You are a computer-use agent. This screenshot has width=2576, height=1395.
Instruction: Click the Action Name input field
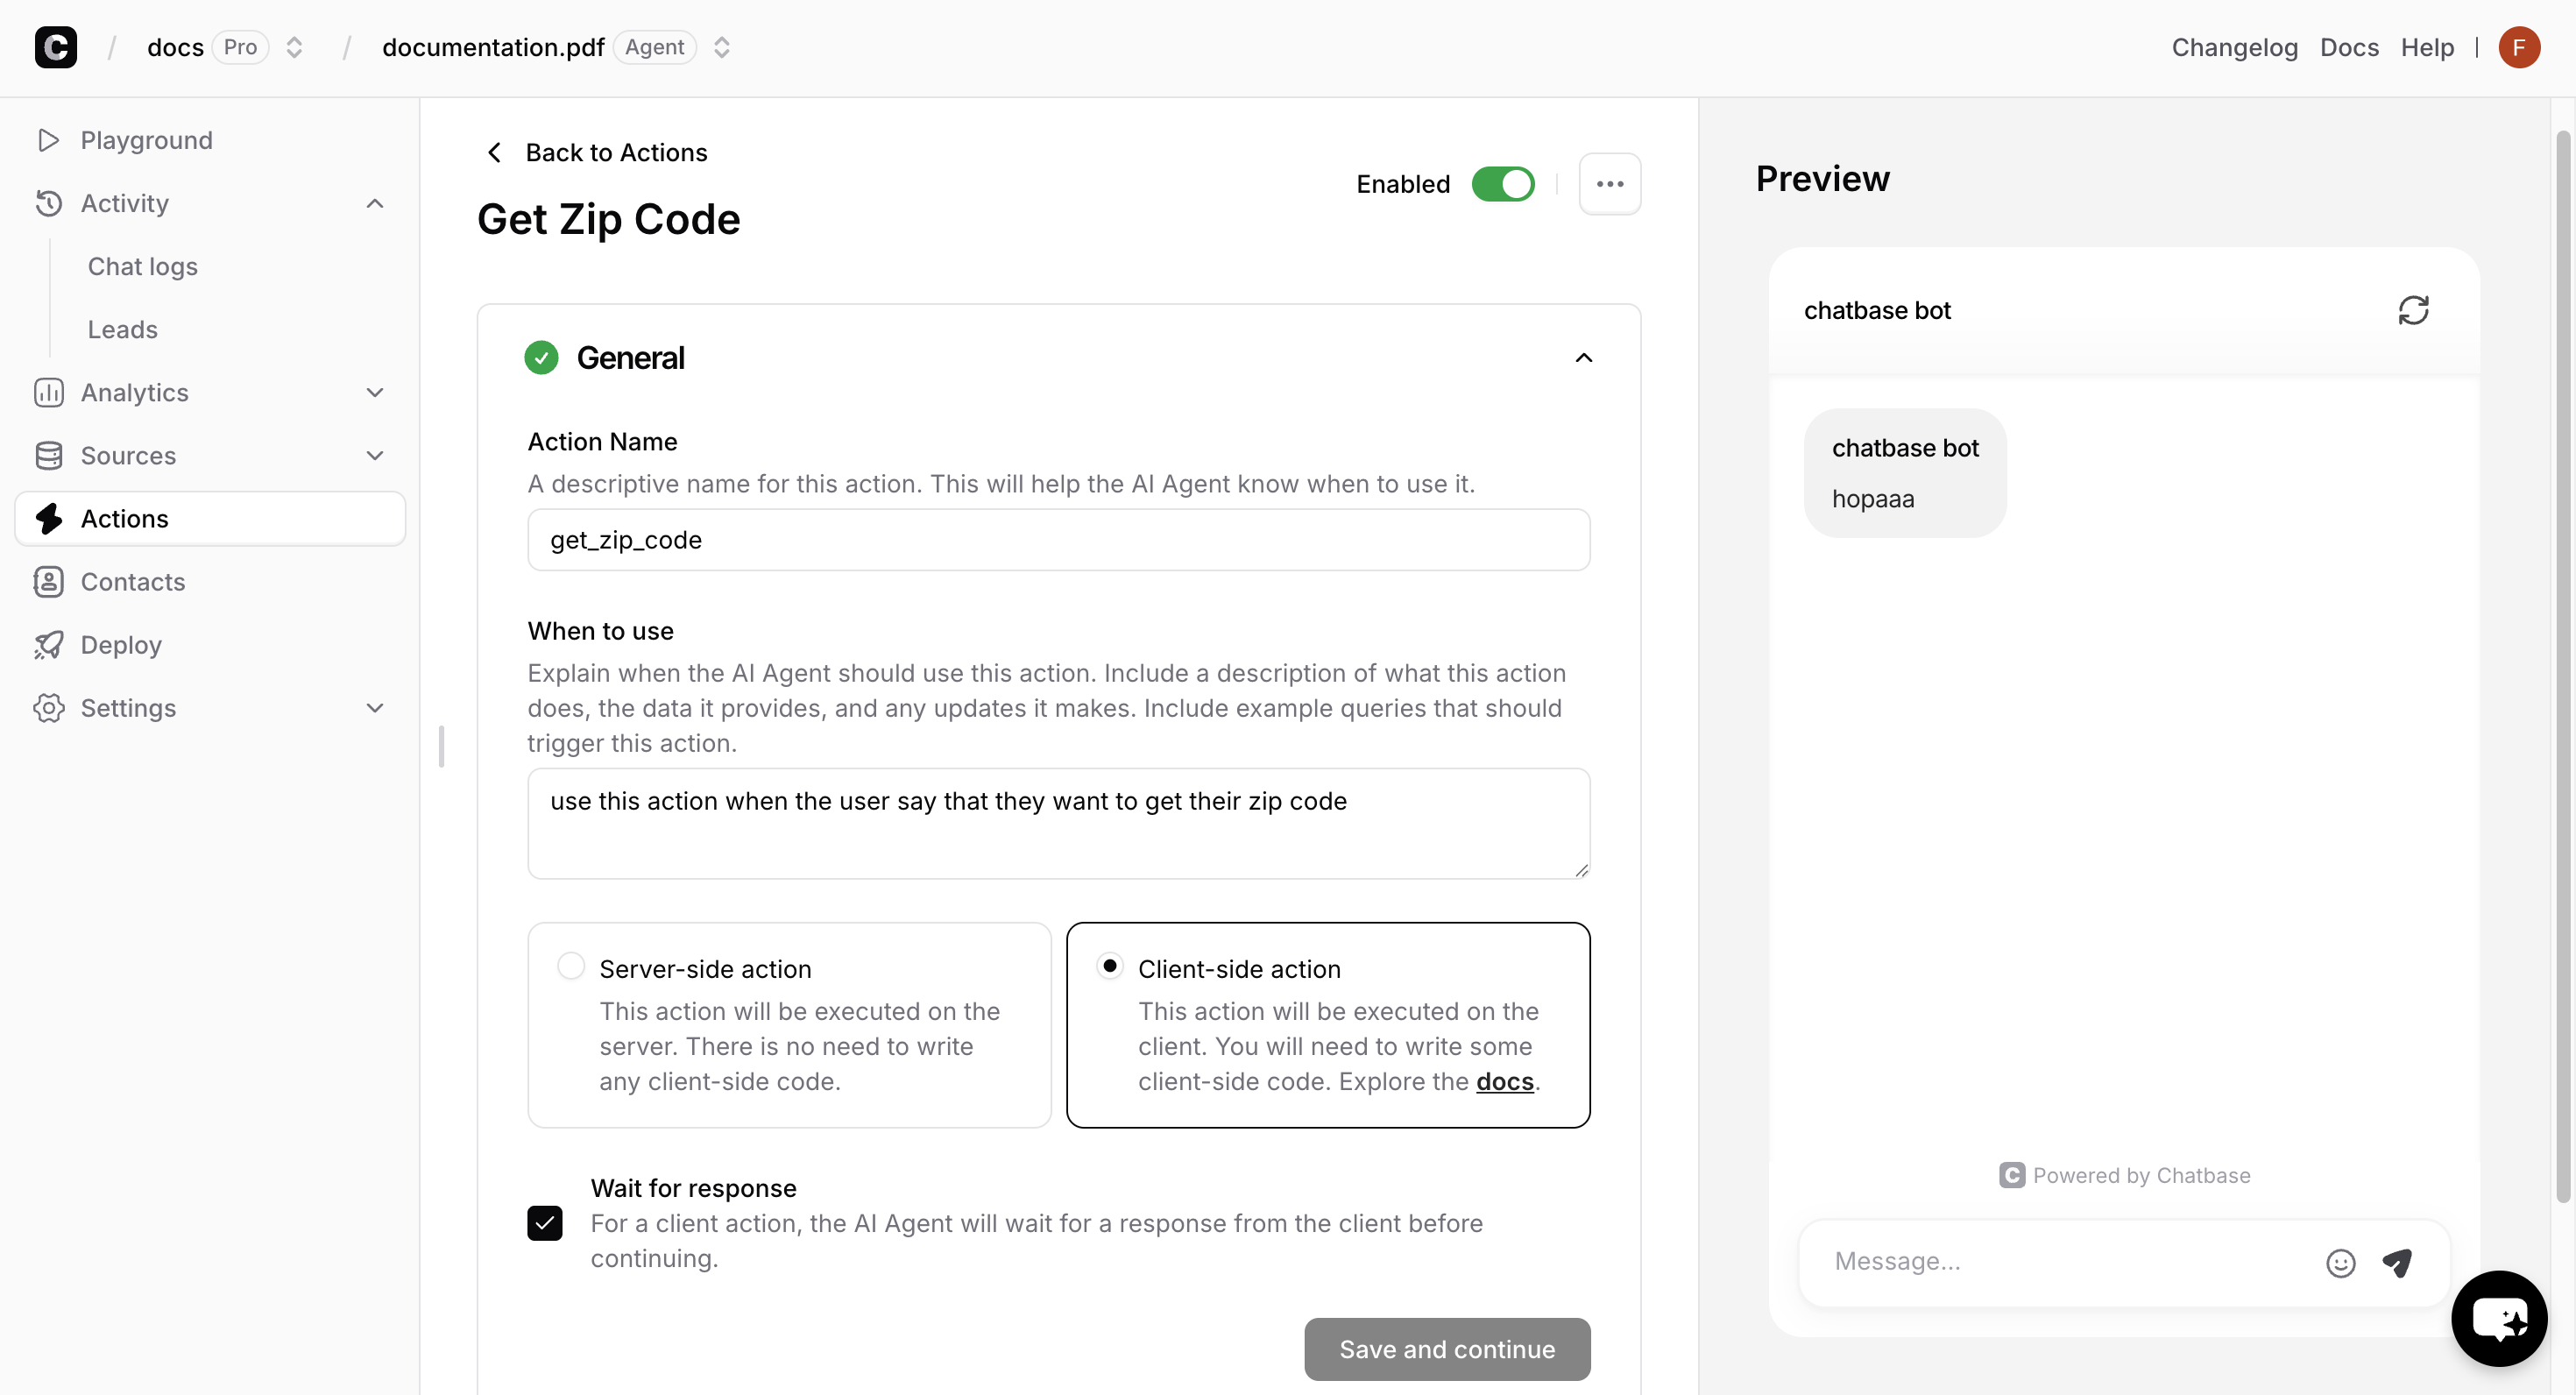point(1058,540)
